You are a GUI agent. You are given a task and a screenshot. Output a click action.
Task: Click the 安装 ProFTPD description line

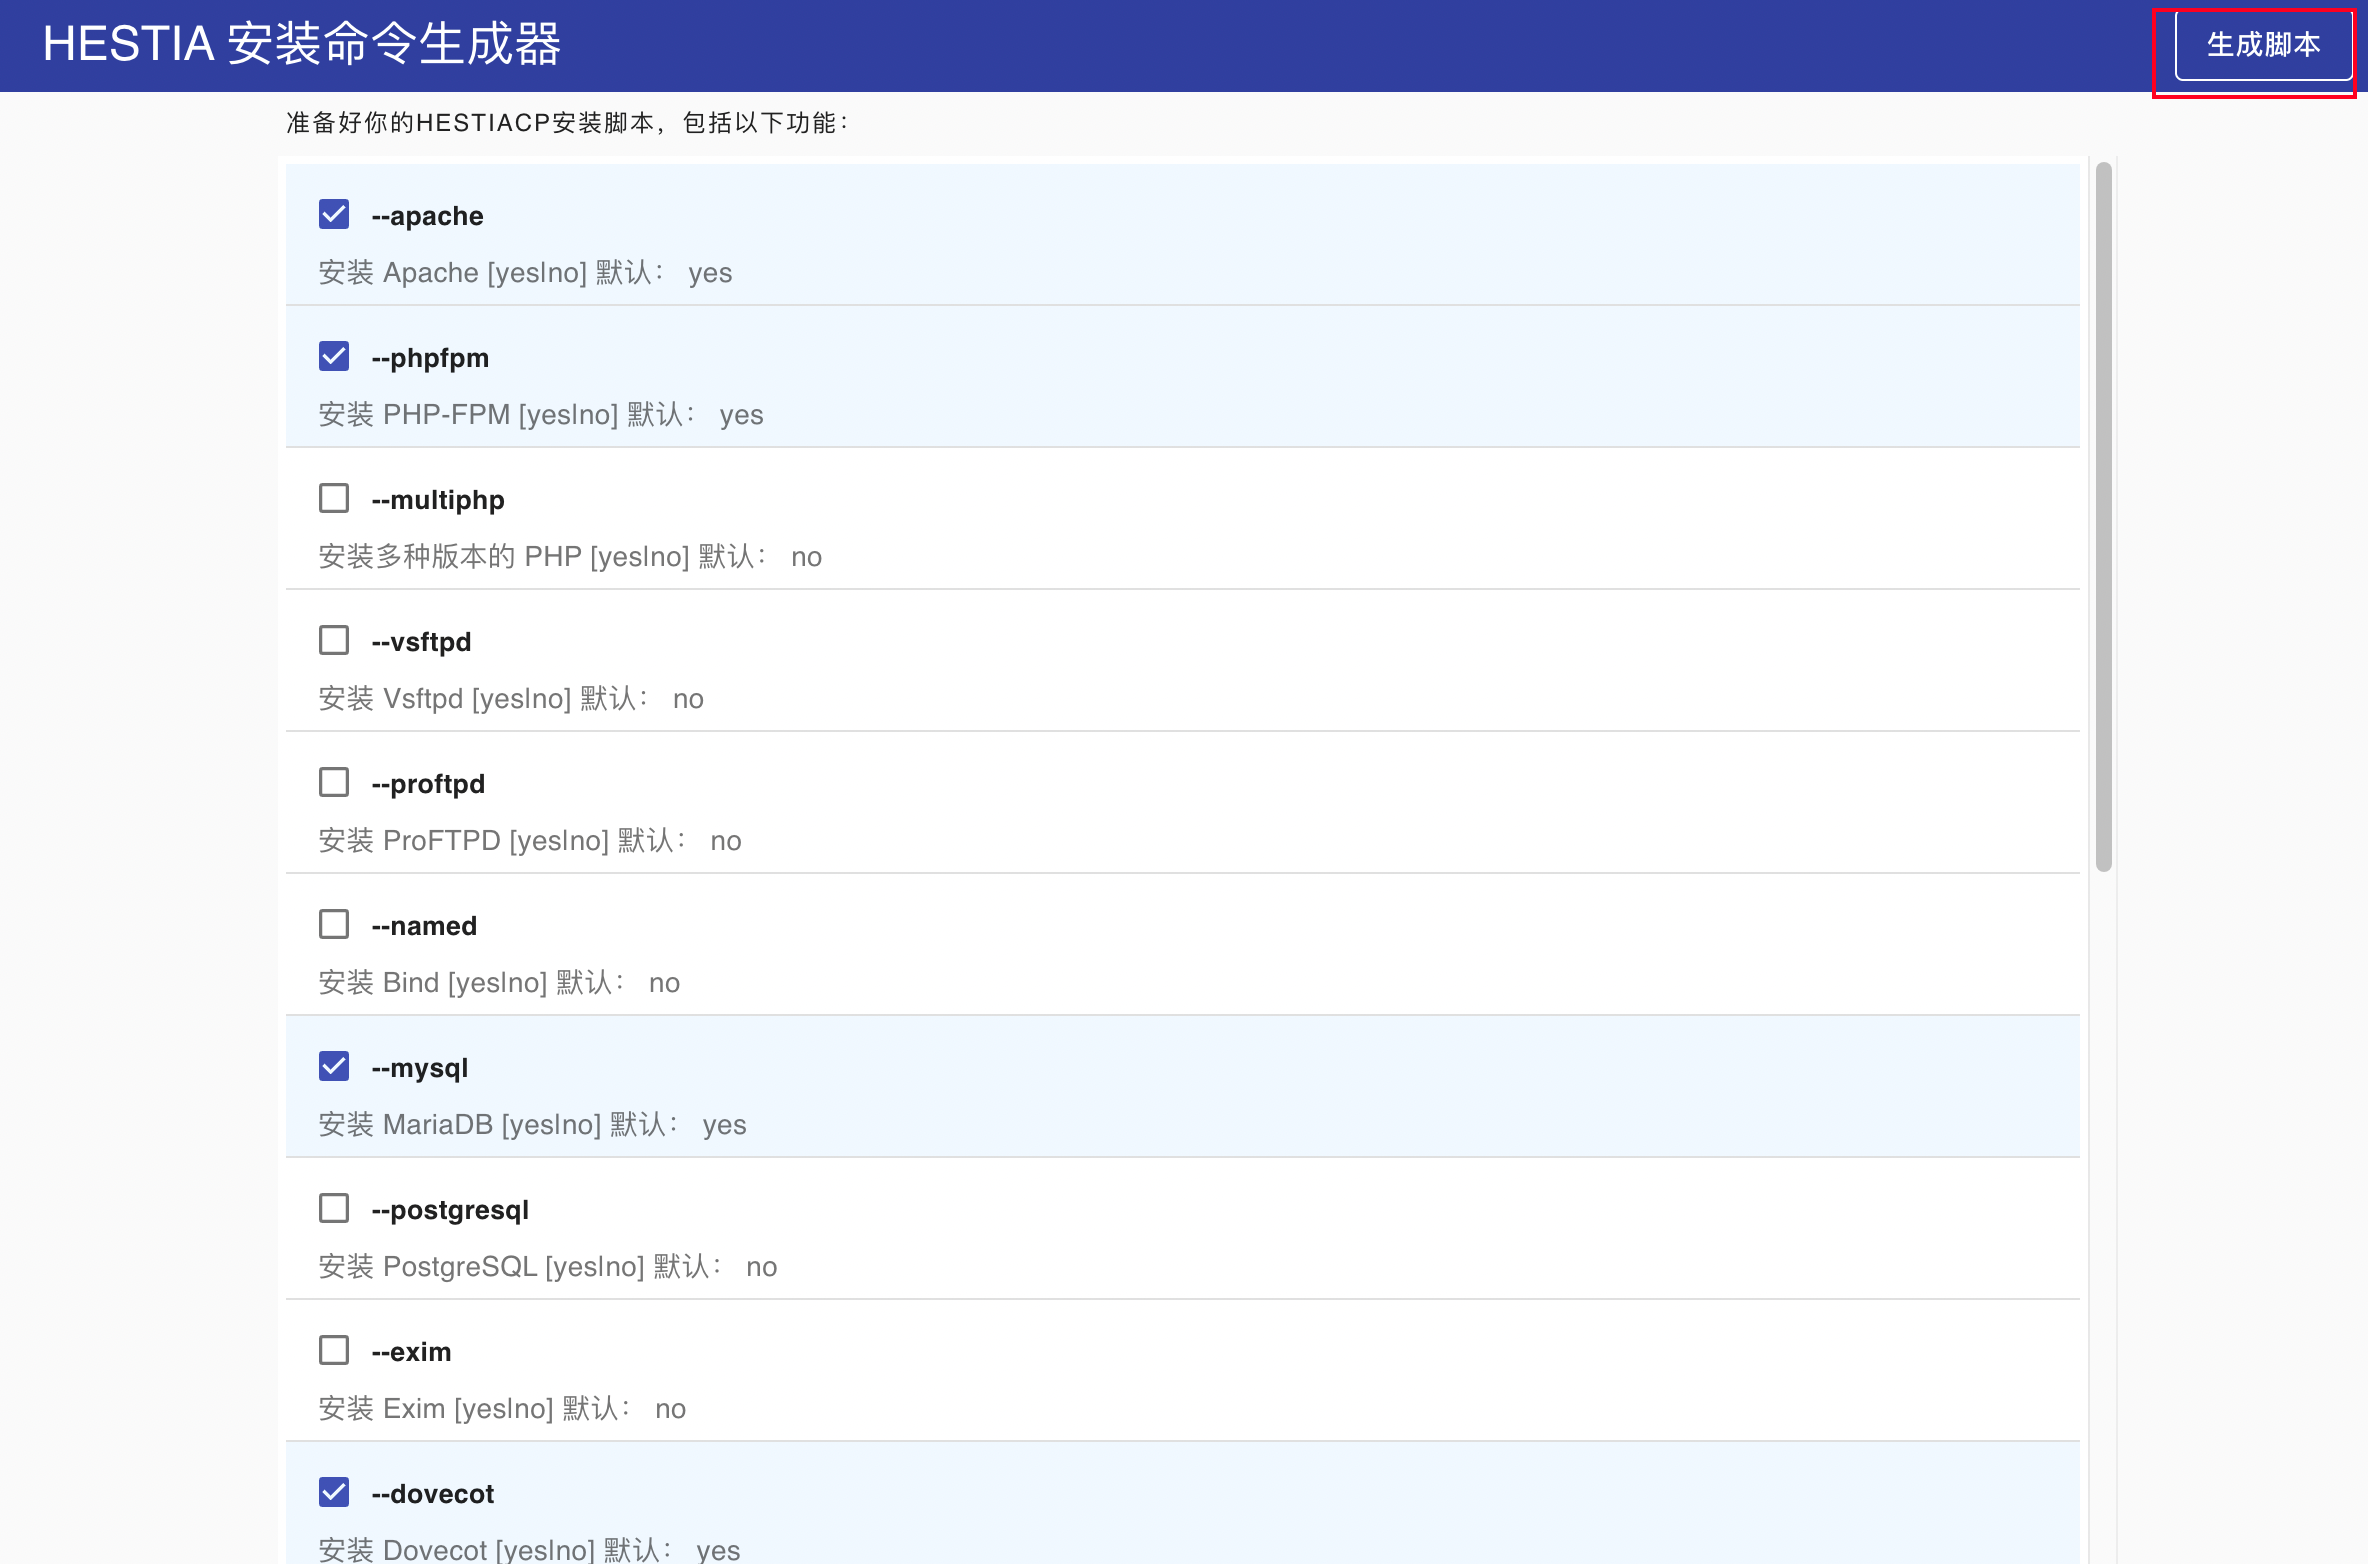click(529, 841)
